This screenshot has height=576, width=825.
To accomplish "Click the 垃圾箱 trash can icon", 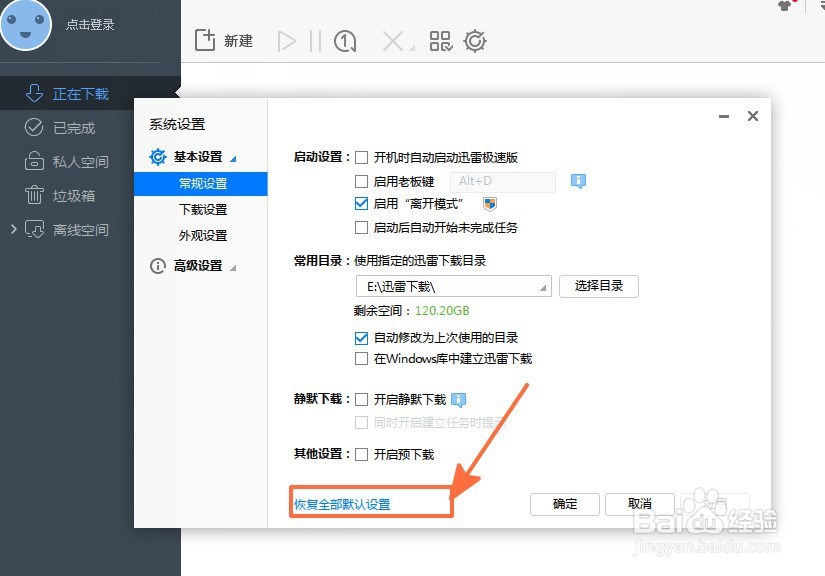I will tap(34, 195).
